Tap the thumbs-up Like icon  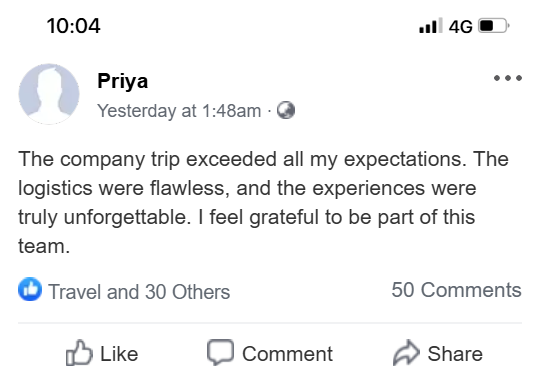pyautogui.click(x=79, y=353)
